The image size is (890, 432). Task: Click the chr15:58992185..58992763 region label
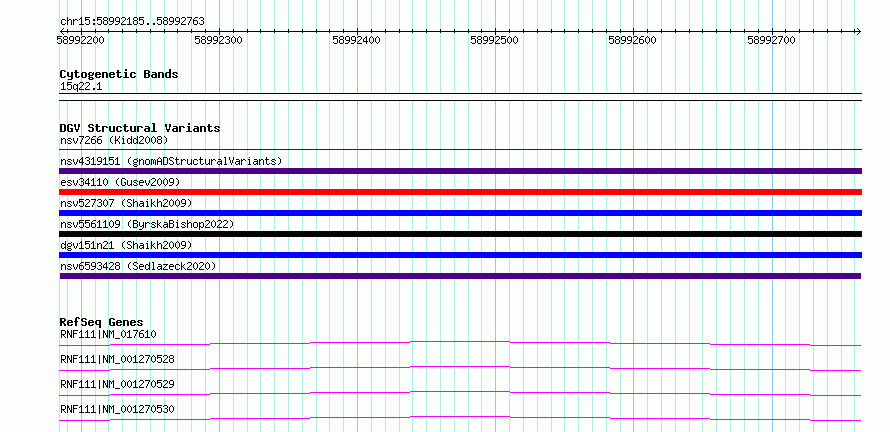click(x=132, y=22)
